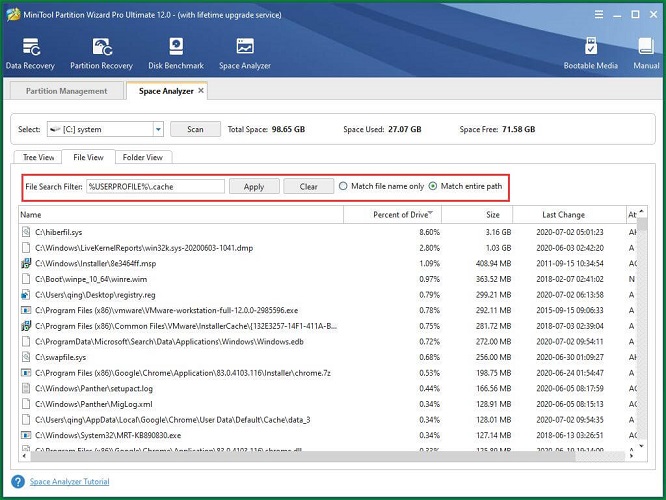
Task: Click the 3.16 GB size value
Action: click(x=498, y=232)
